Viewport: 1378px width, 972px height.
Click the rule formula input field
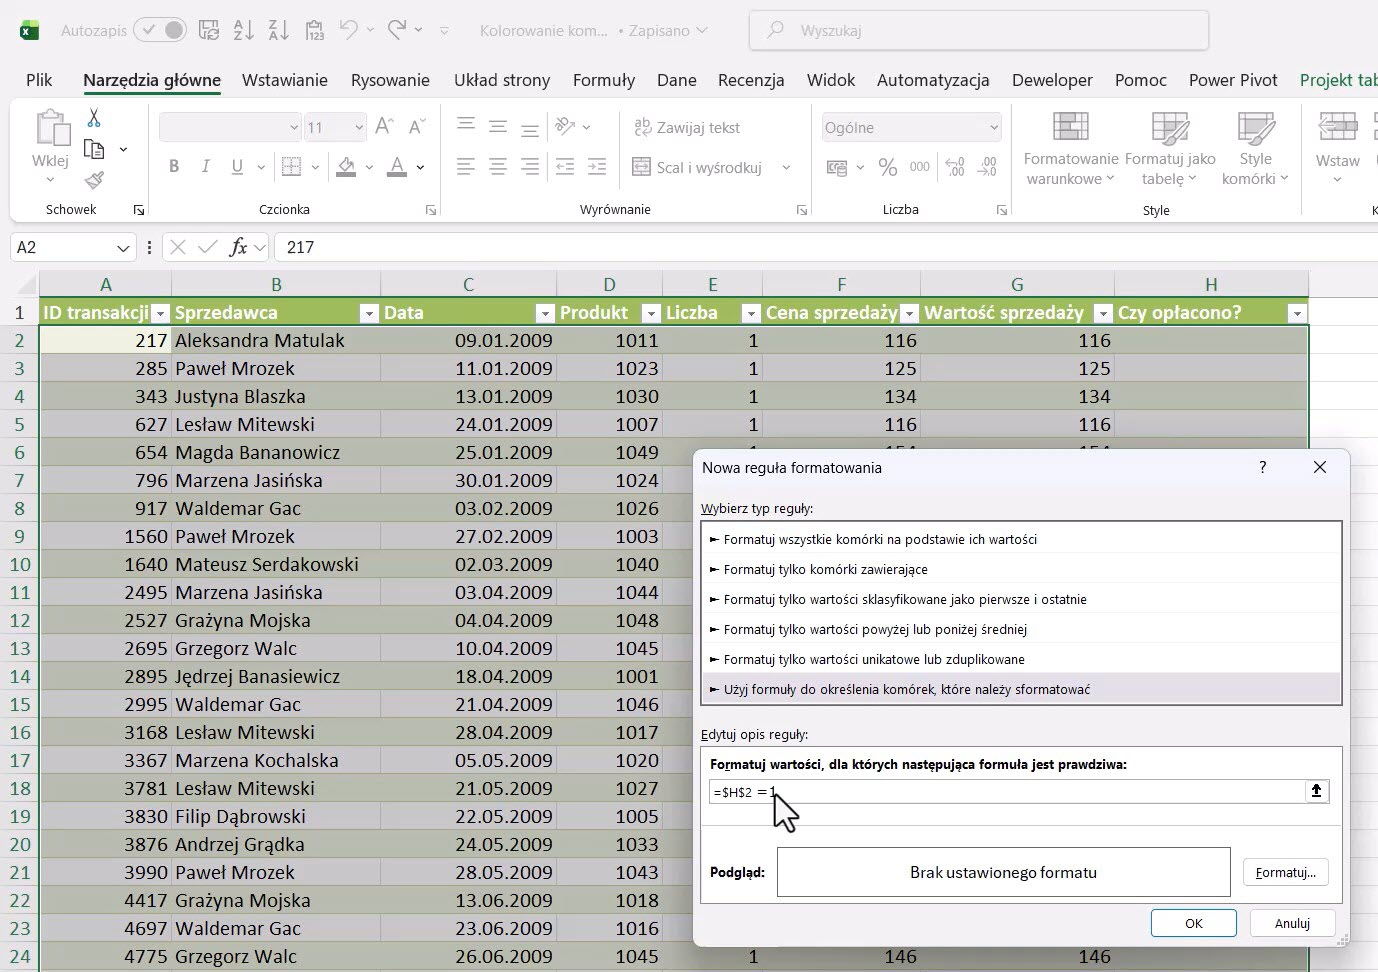click(1007, 791)
